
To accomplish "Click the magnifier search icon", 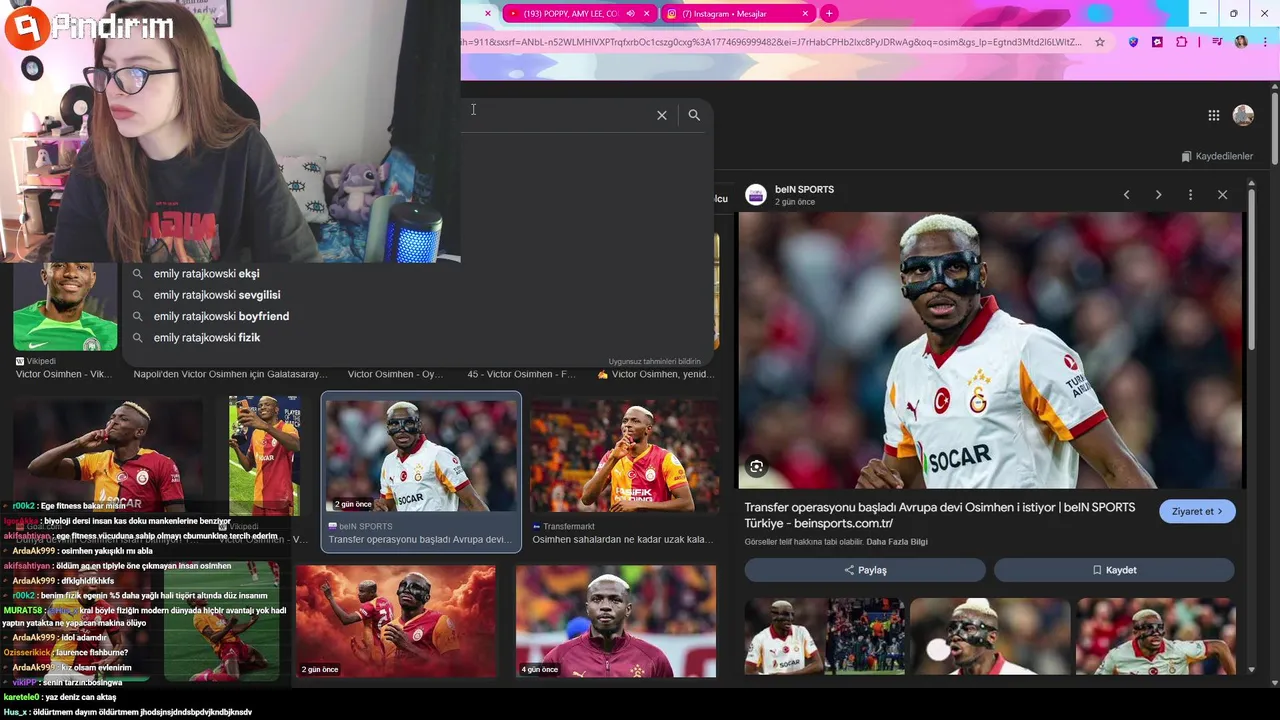I will [694, 115].
